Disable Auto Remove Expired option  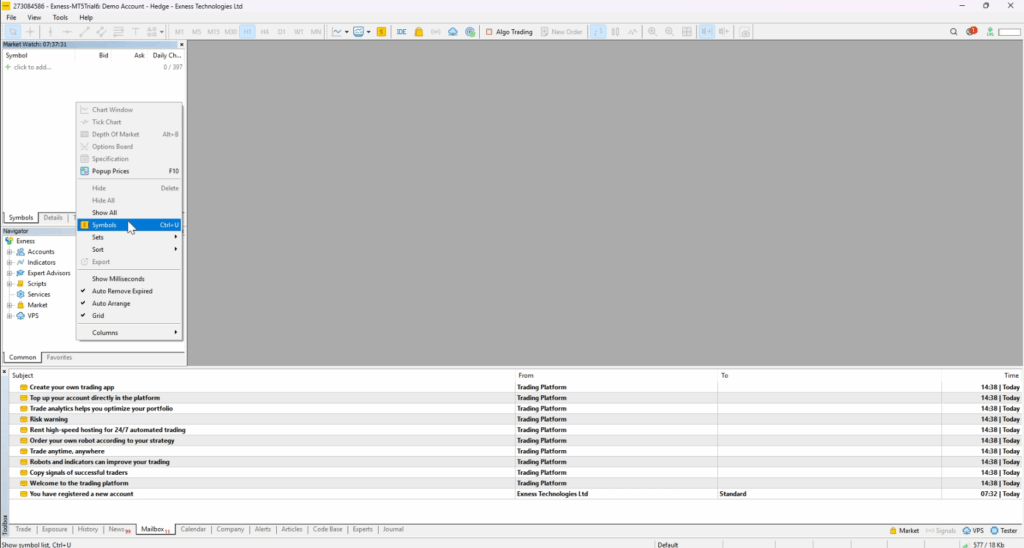tap(122, 291)
